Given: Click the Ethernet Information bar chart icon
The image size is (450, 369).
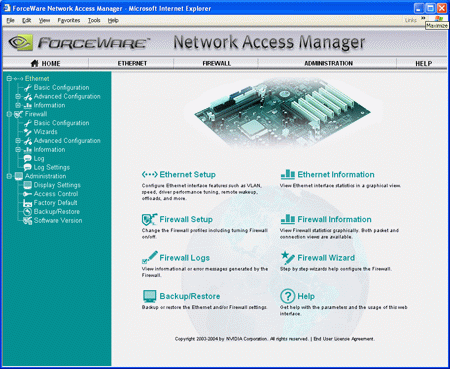Looking at the screenshot, I should click(288, 174).
